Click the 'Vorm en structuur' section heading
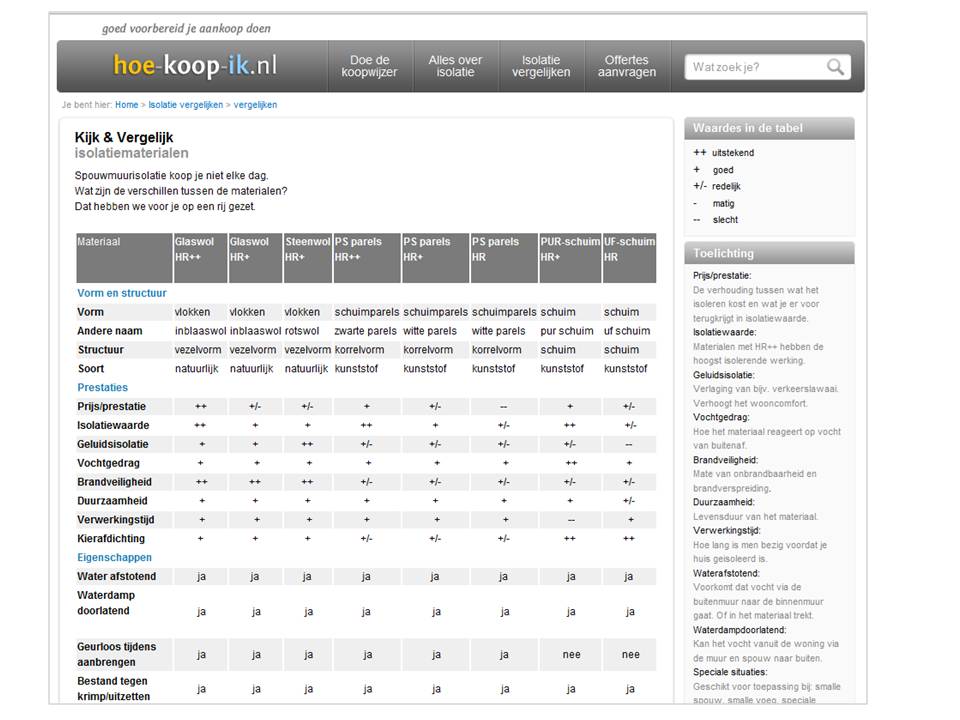 tap(122, 293)
